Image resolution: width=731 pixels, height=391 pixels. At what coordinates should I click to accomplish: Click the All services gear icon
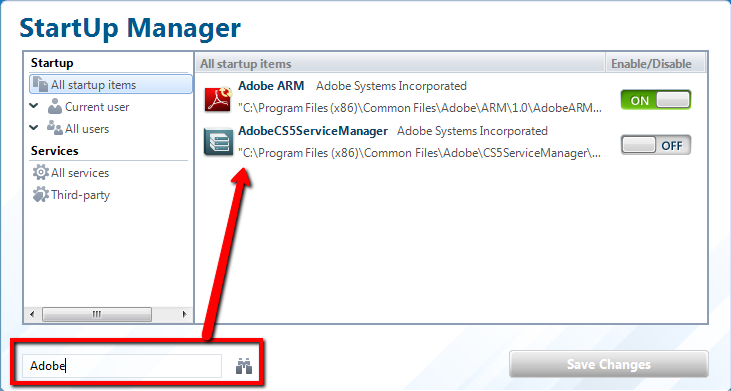[x=41, y=172]
